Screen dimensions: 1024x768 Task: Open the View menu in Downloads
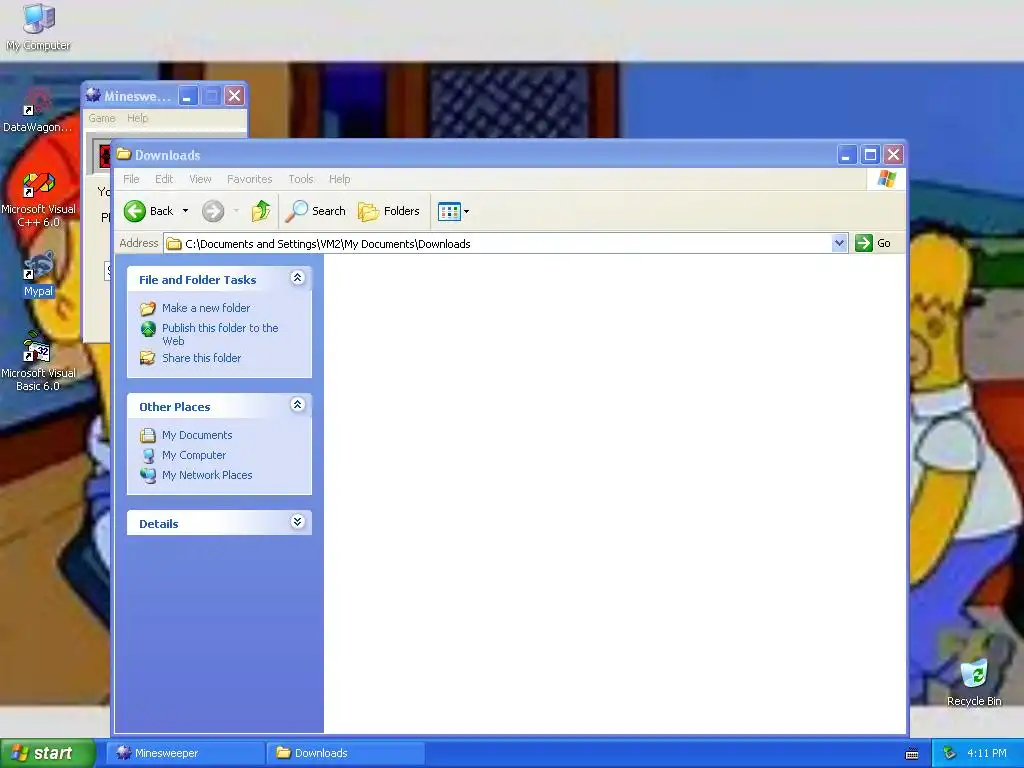click(x=200, y=179)
